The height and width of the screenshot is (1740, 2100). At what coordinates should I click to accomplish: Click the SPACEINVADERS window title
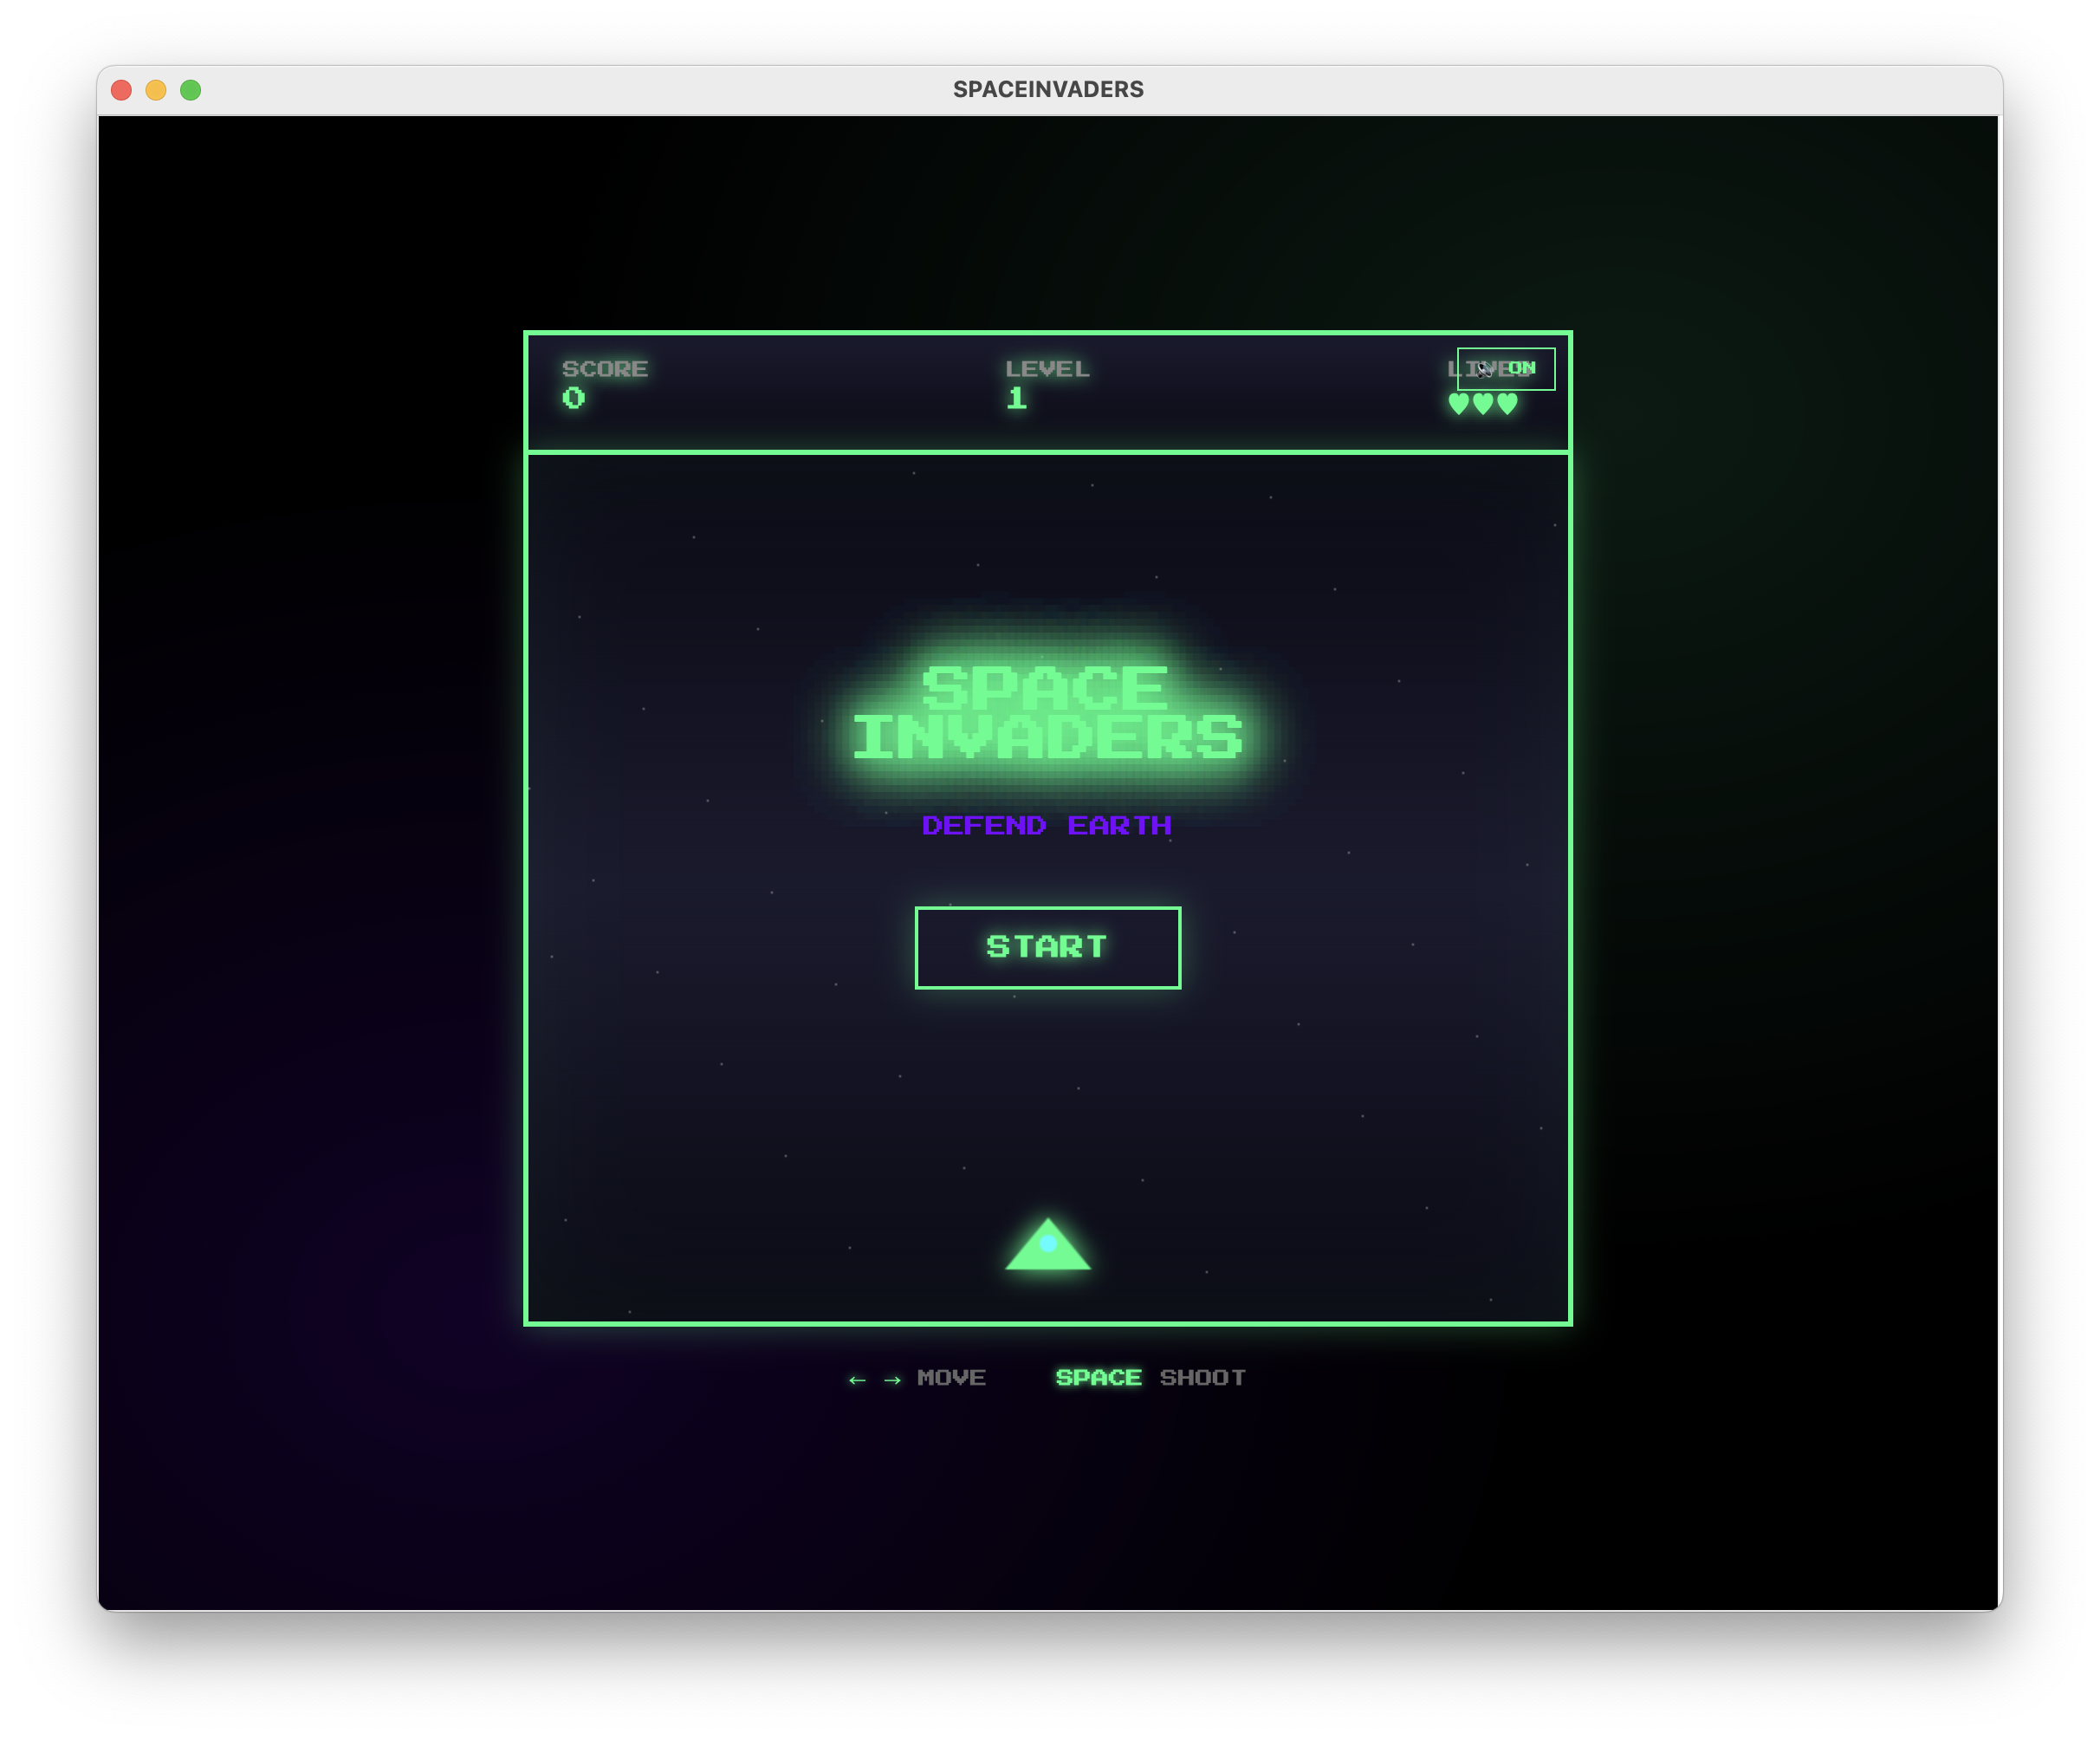(x=1047, y=90)
